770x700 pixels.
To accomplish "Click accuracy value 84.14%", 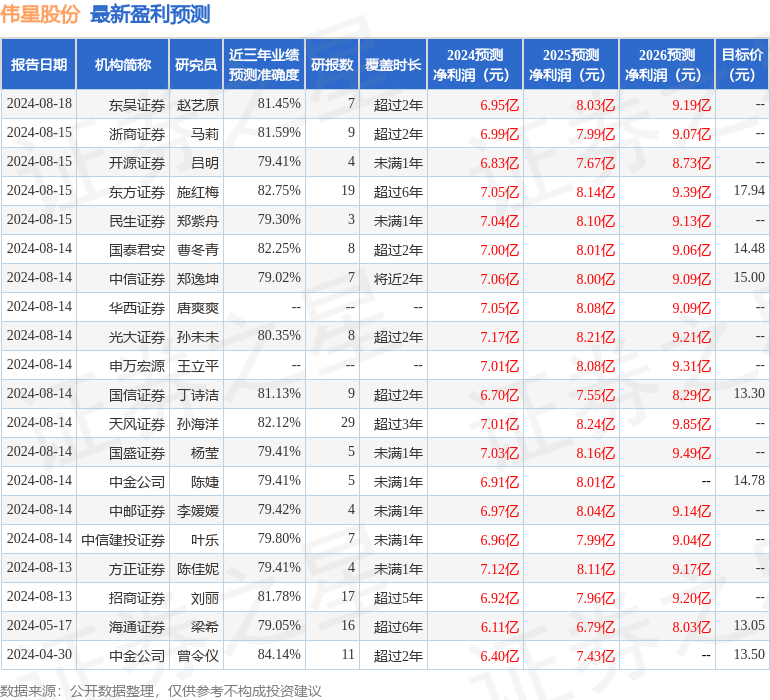I will (x=279, y=654).
